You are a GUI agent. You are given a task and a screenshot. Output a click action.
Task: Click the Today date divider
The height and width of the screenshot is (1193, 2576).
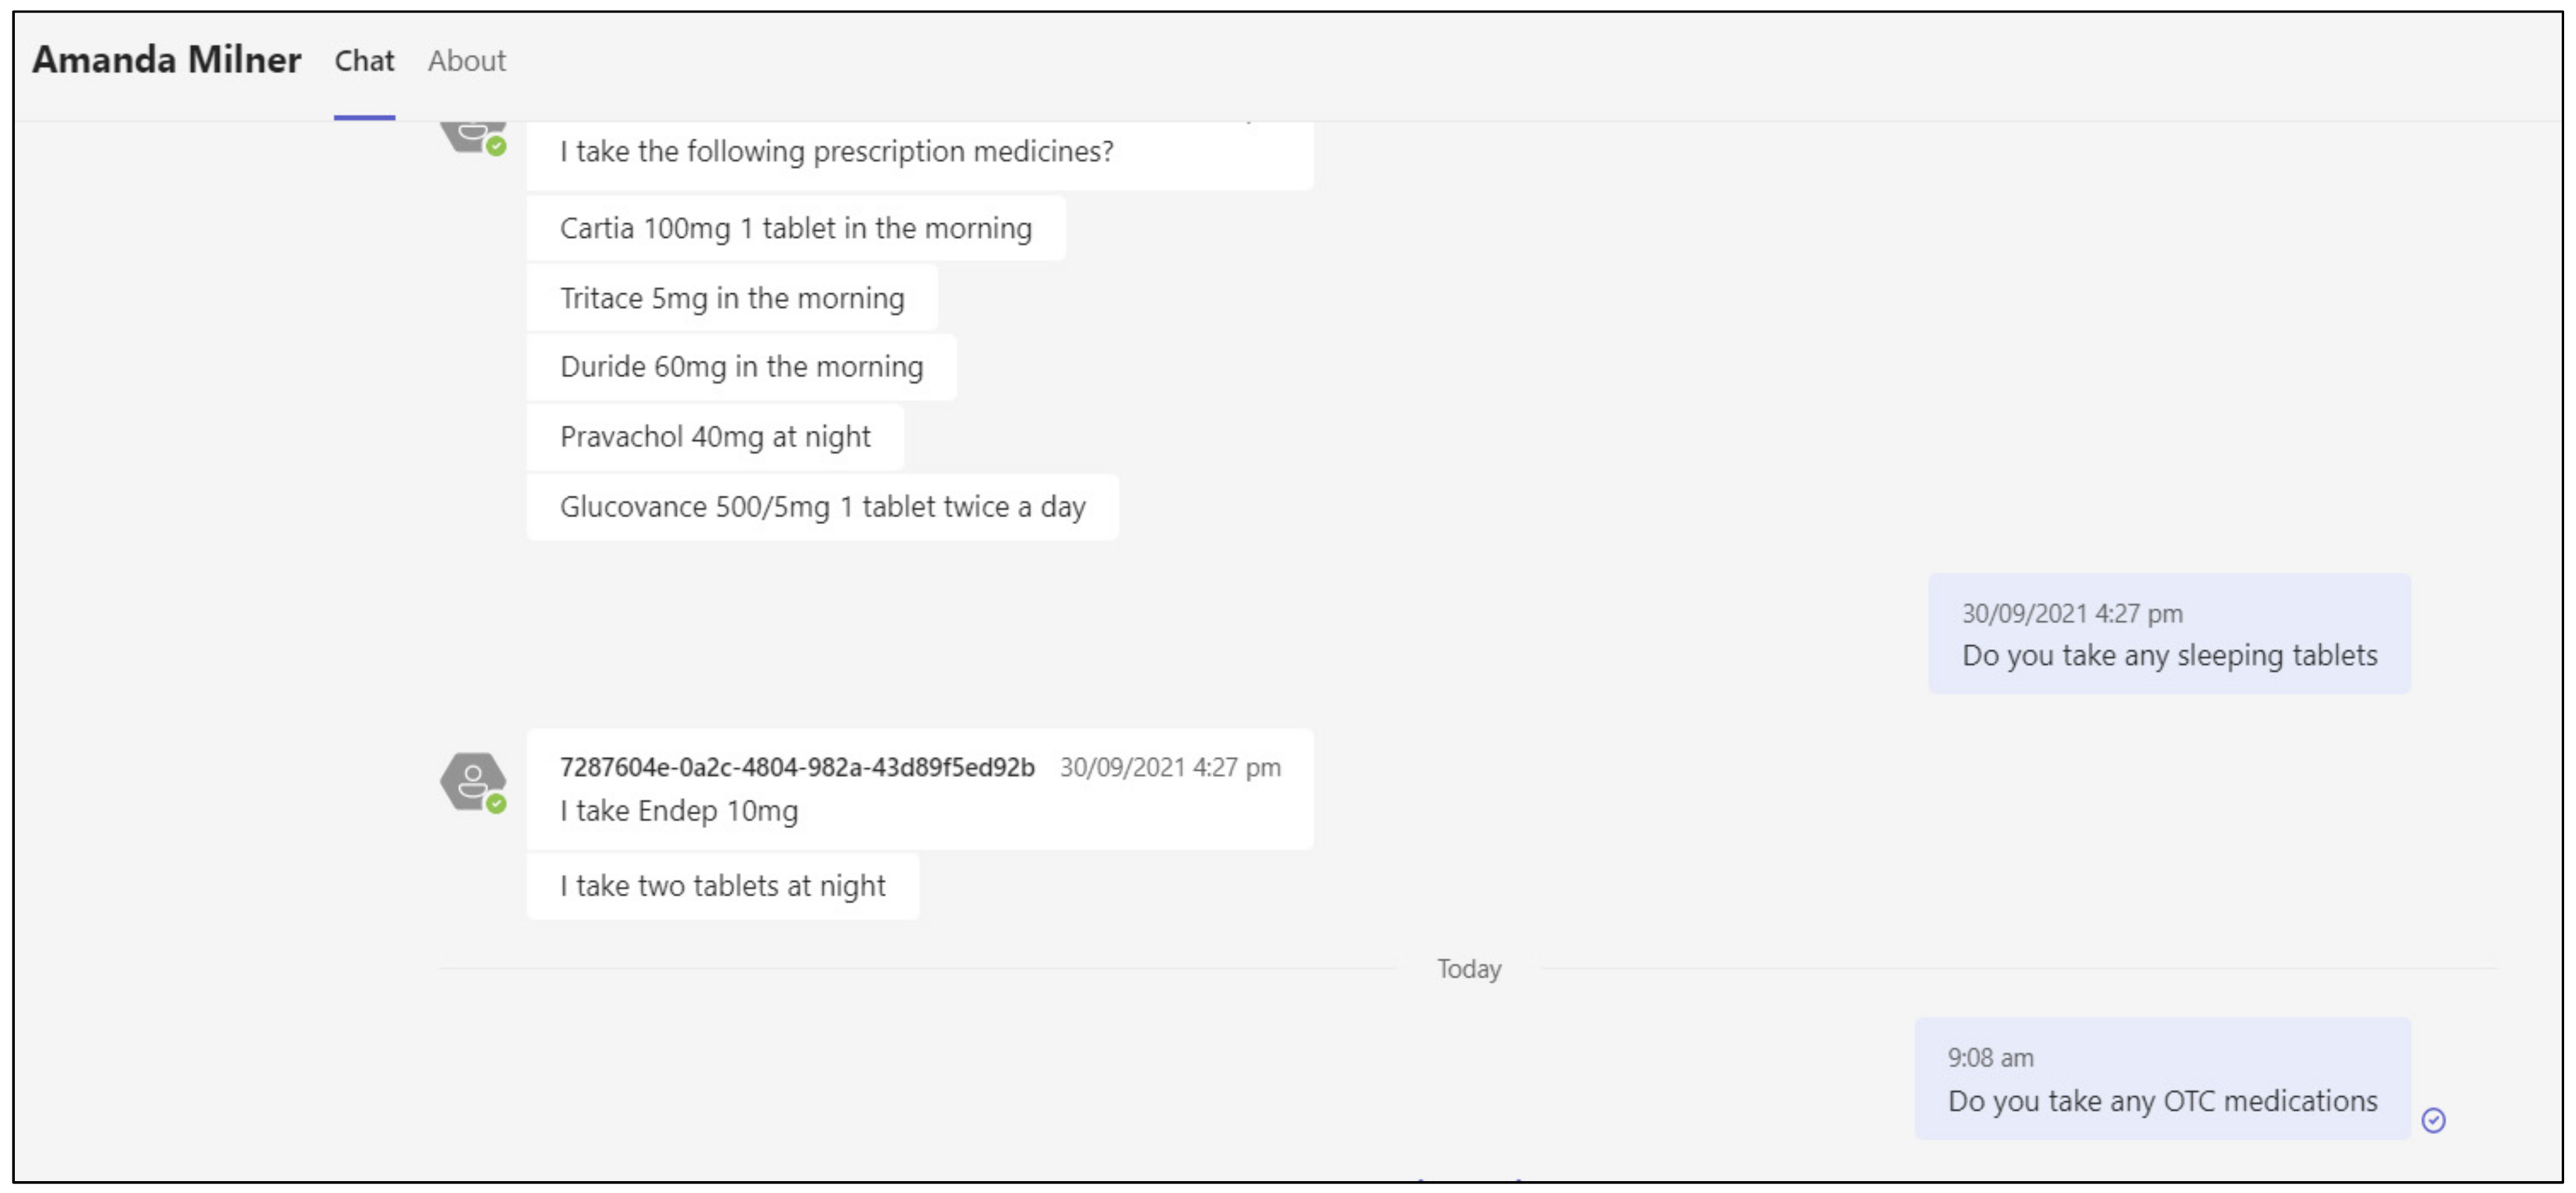(x=1468, y=968)
